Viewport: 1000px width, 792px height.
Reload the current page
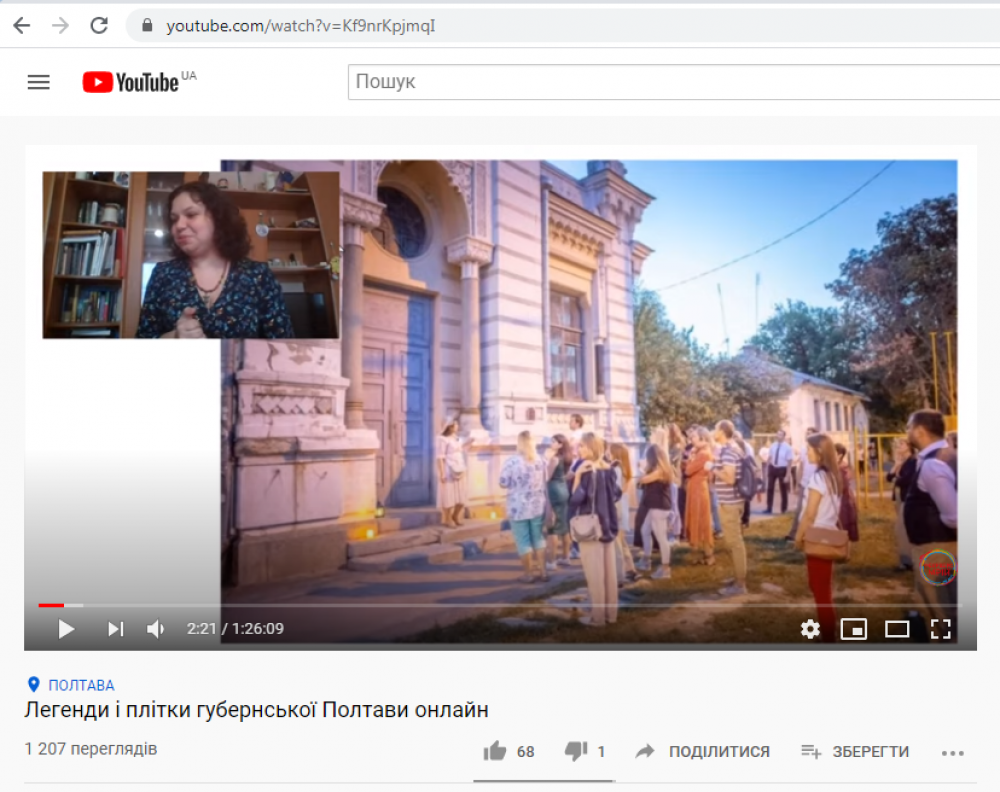point(98,25)
